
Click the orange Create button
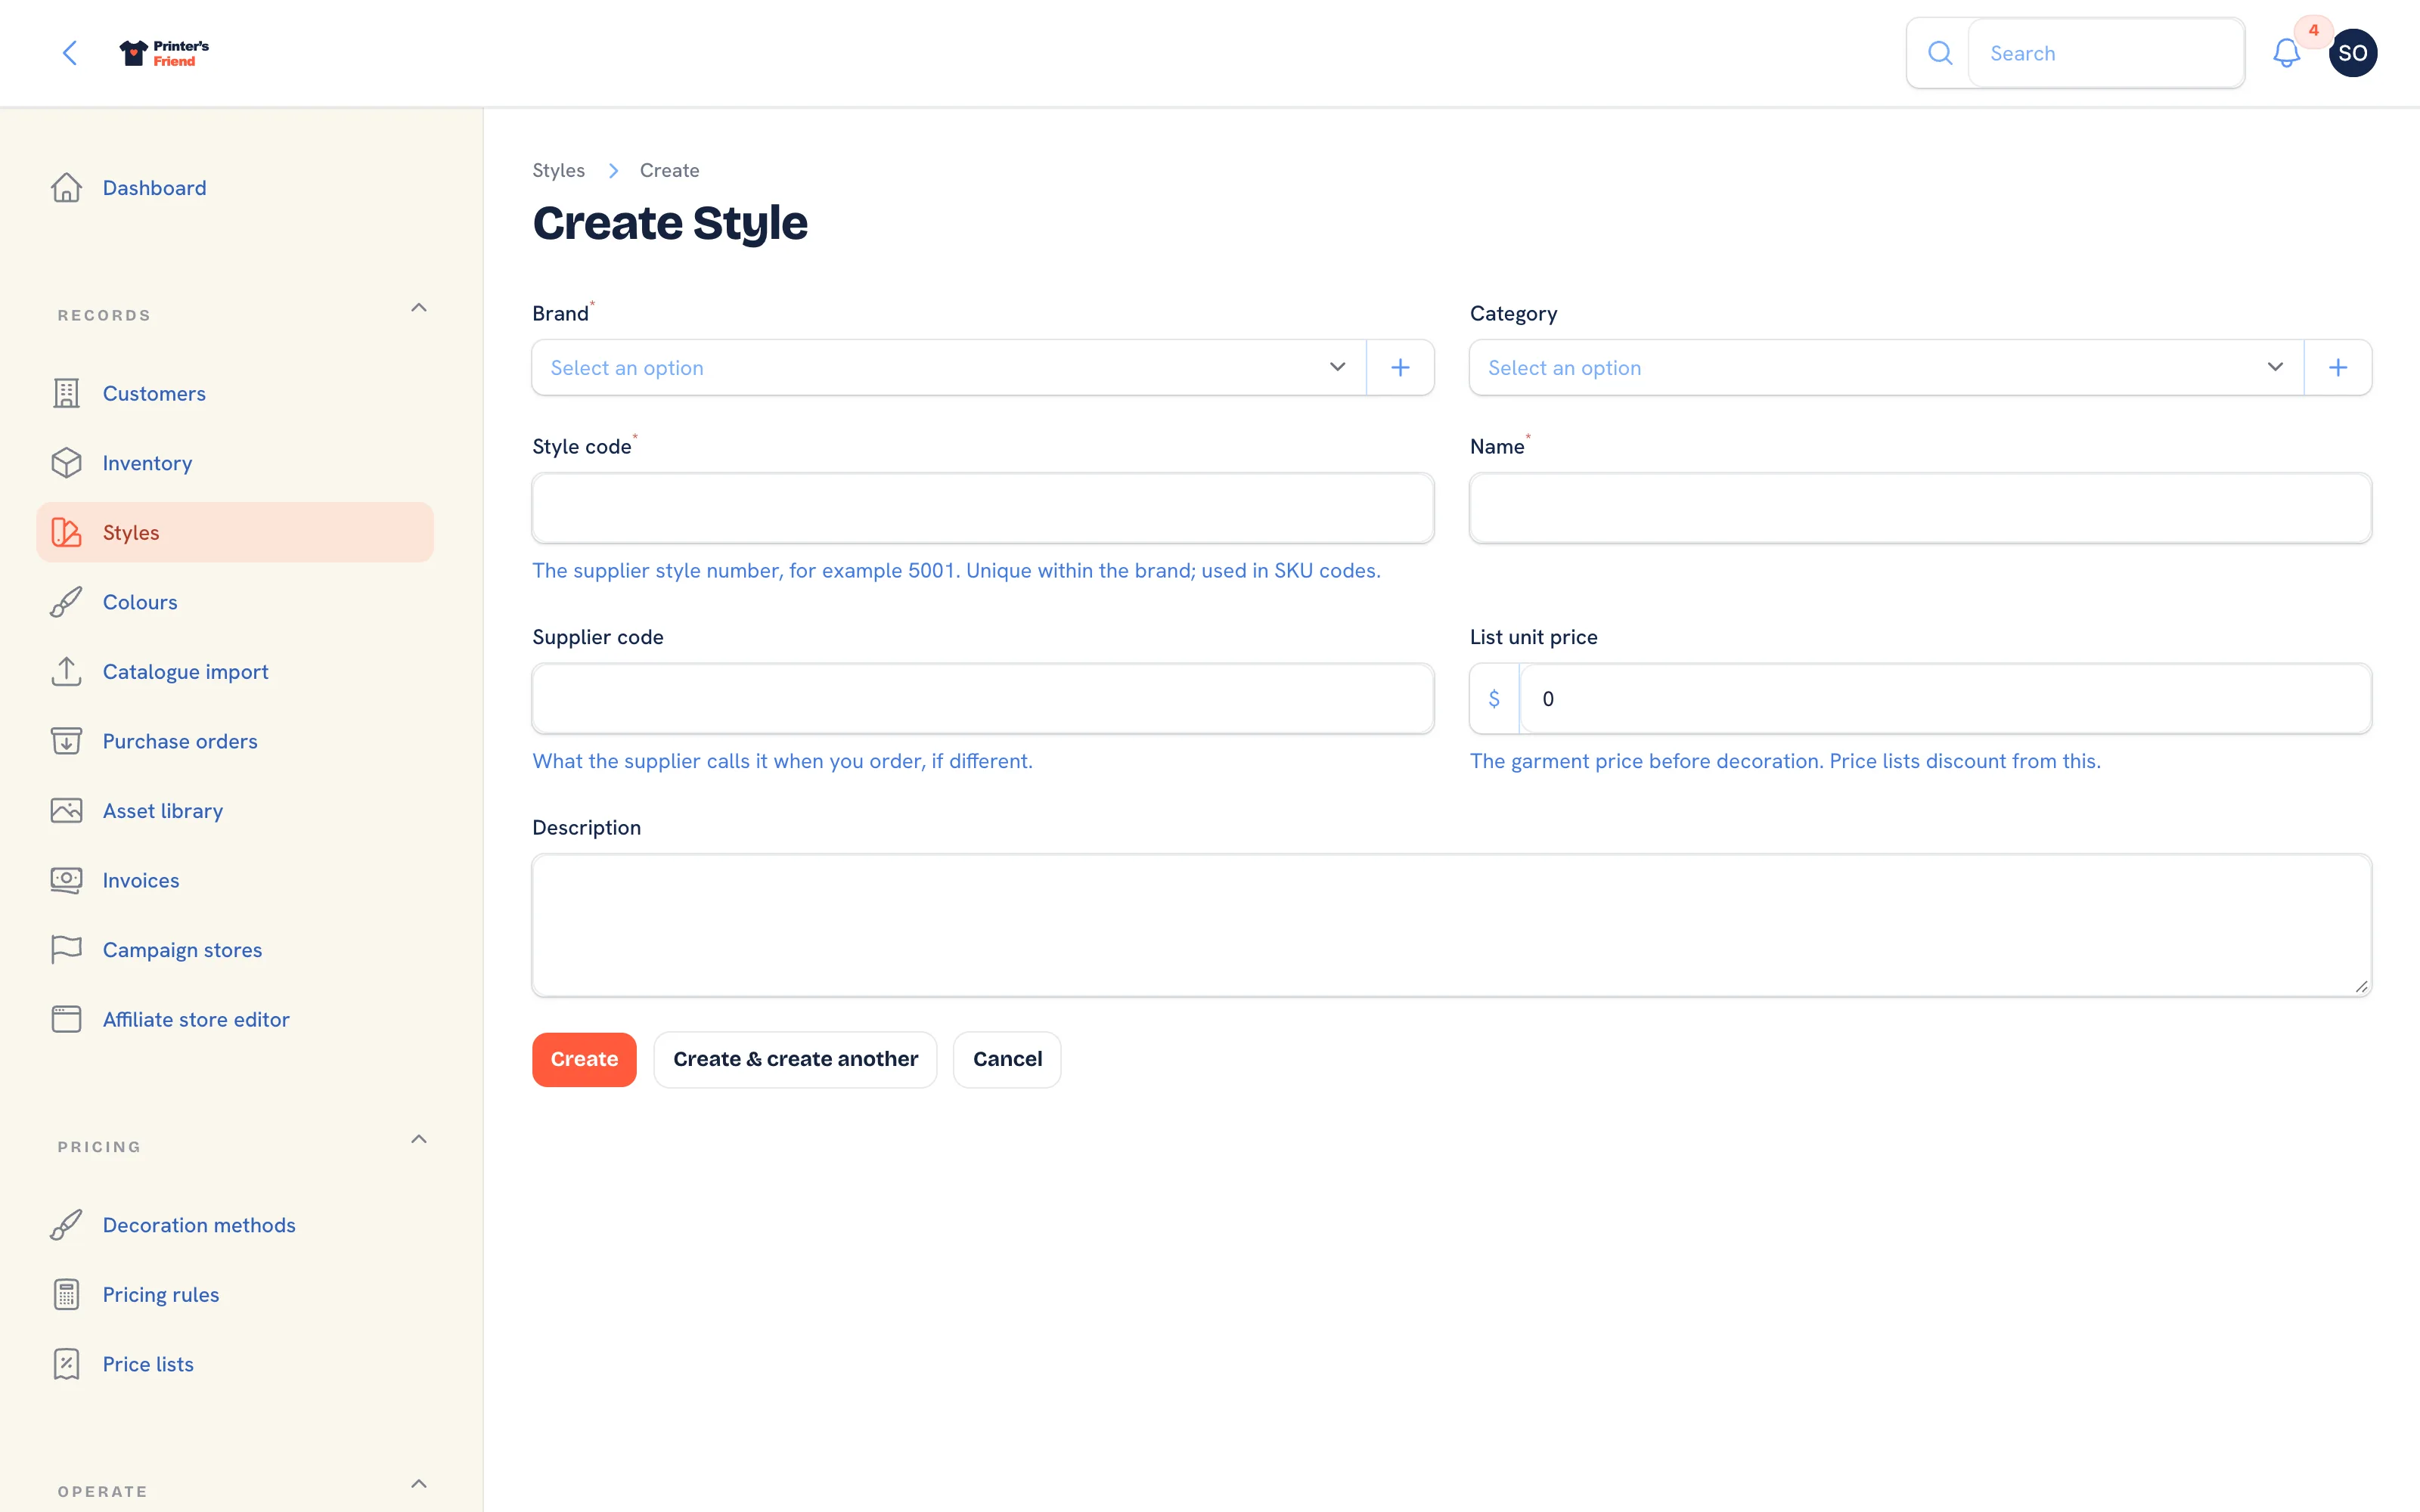(584, 1059)
